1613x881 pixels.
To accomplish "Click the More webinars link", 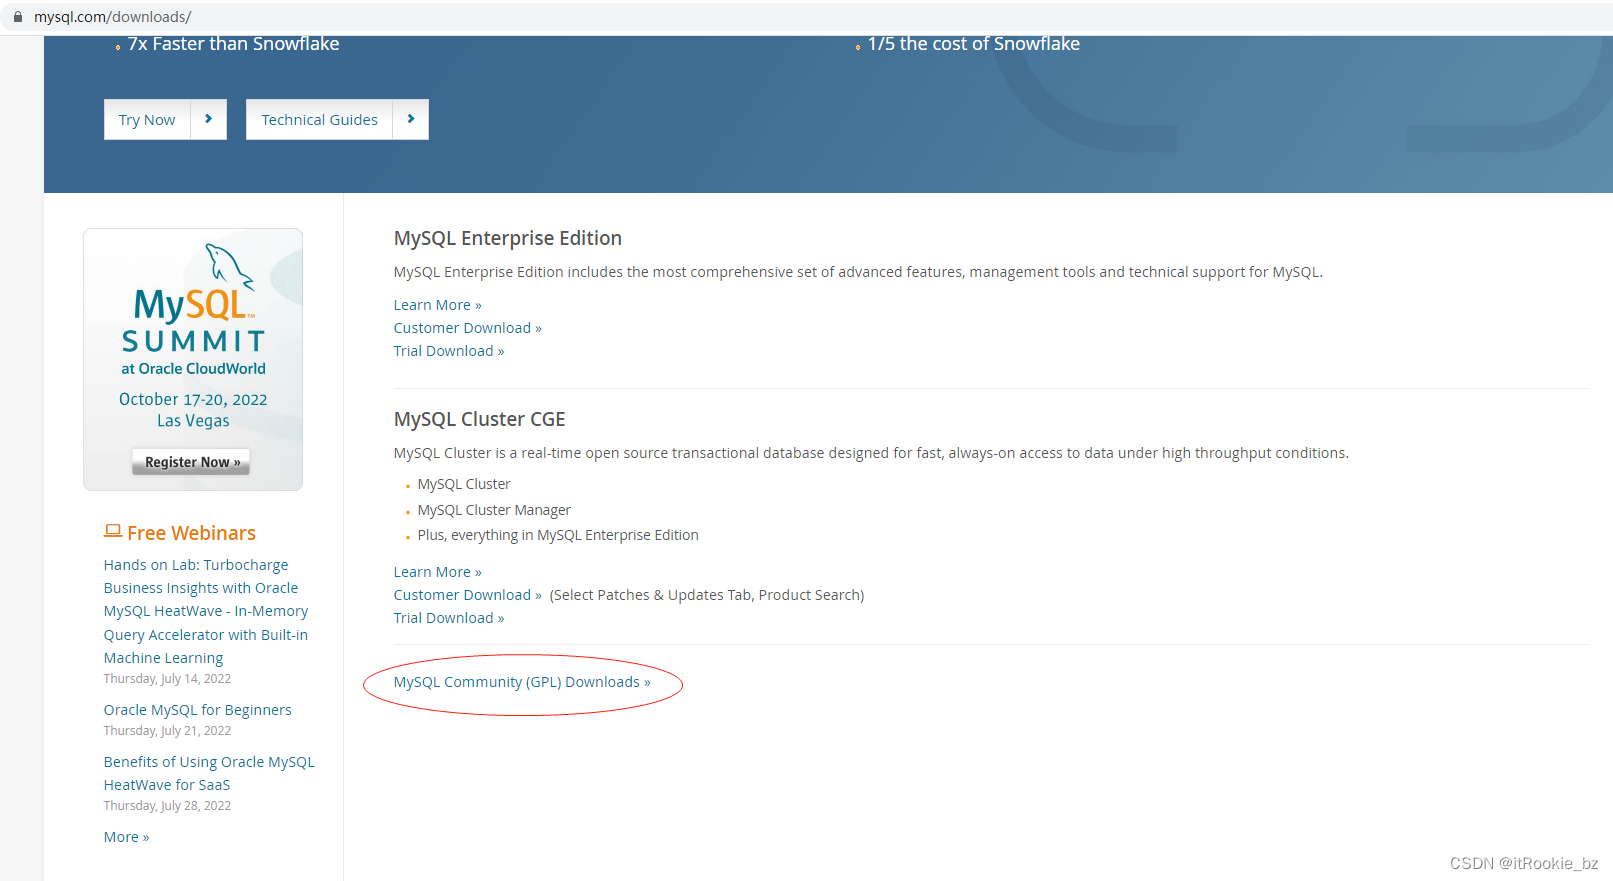I will click(126, 837).
